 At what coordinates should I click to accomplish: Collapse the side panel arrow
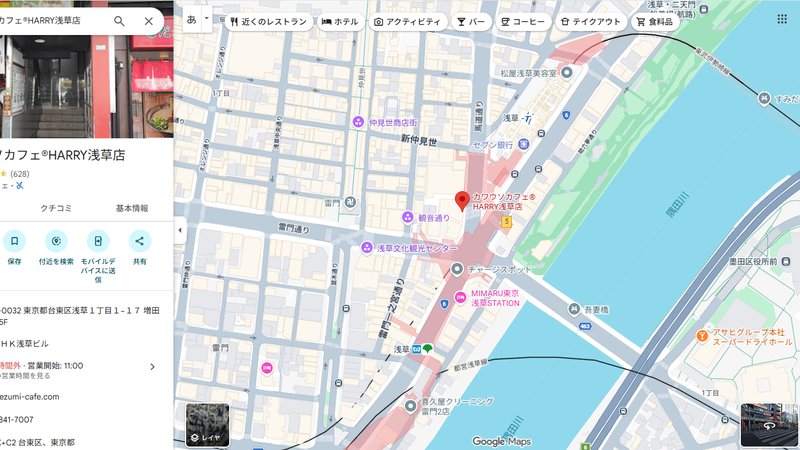180,230
